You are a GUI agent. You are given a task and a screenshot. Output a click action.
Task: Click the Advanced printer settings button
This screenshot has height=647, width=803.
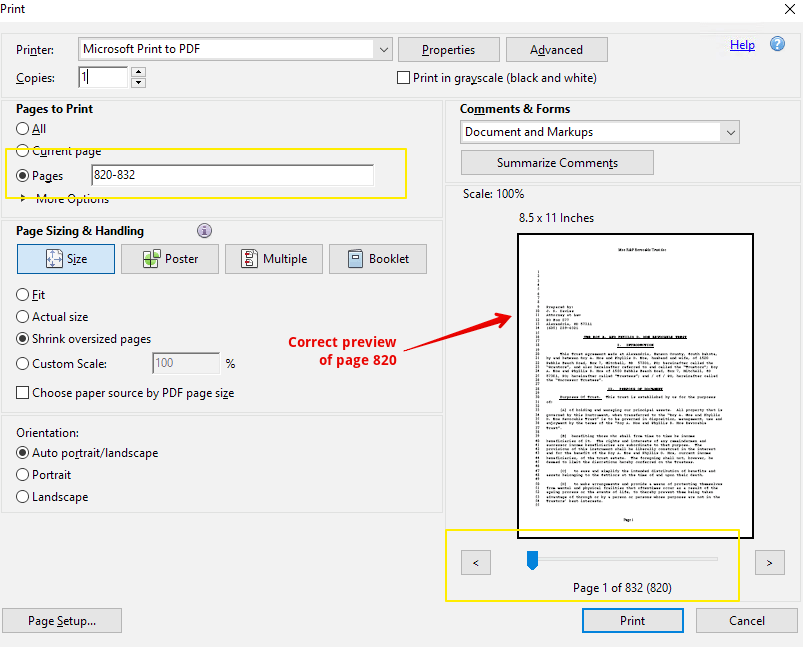(x=556, y=49)
